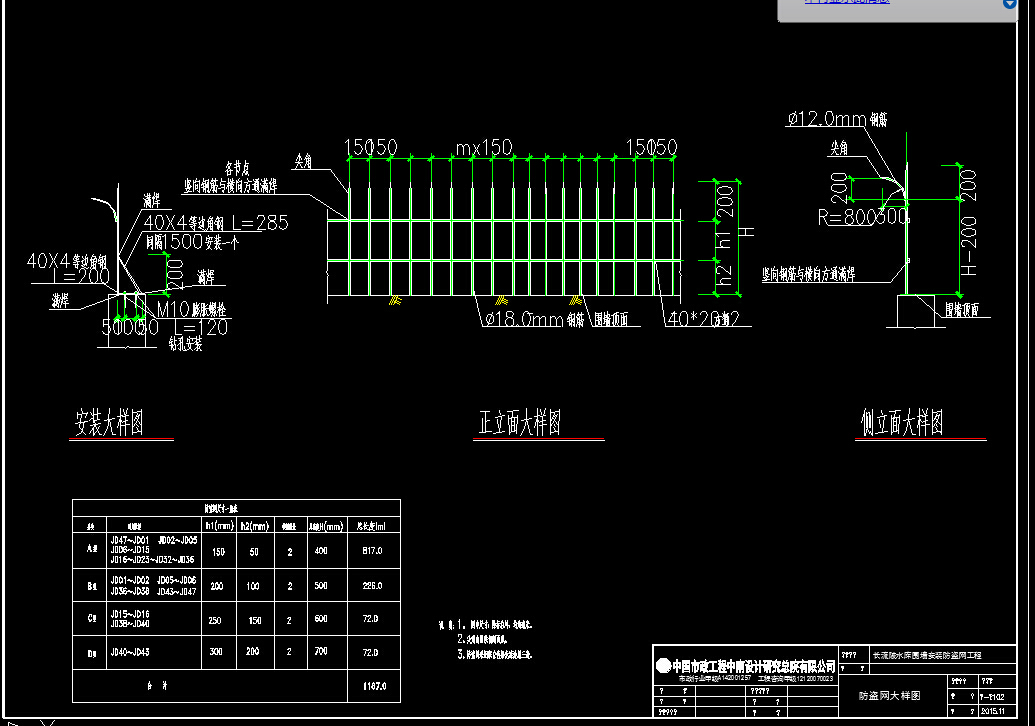Select the 正立面大样图 drawing title
The width and height of the screenshot is (1035, 726).
(519, 423)
